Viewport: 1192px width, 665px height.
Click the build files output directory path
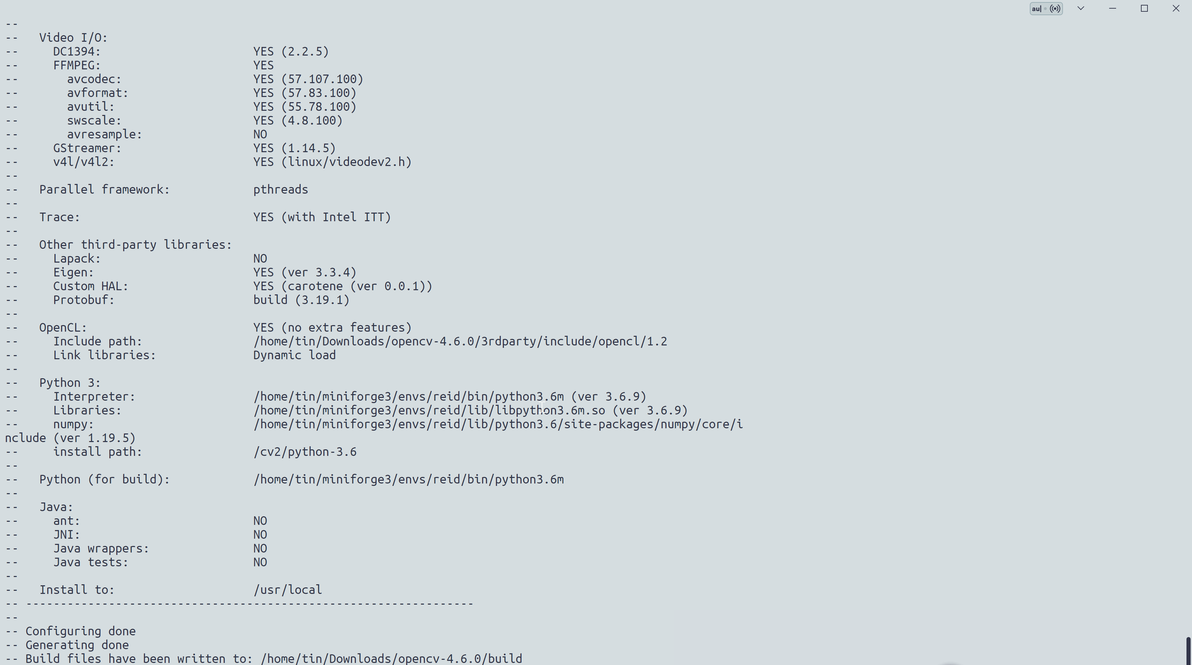coord(391,659)
